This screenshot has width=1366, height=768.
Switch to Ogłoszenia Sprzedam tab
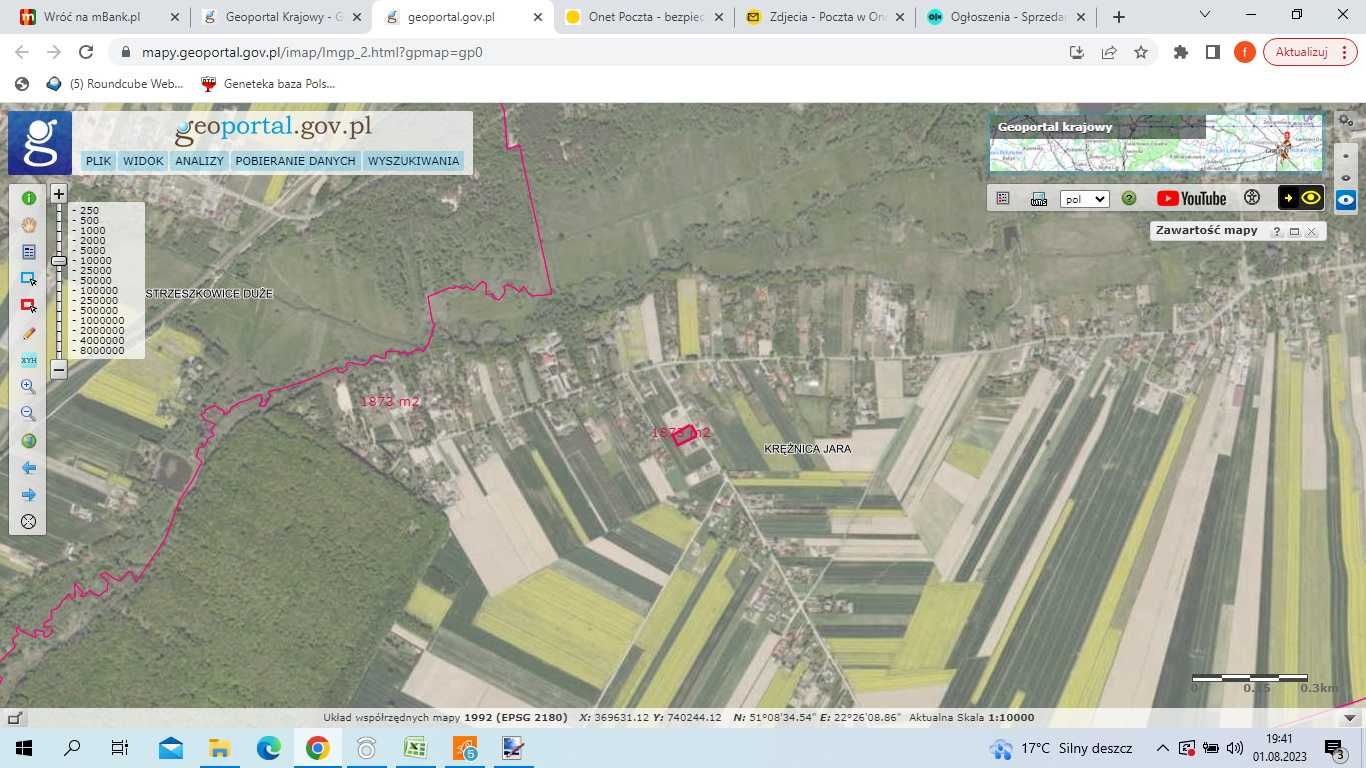point(1005,17)
